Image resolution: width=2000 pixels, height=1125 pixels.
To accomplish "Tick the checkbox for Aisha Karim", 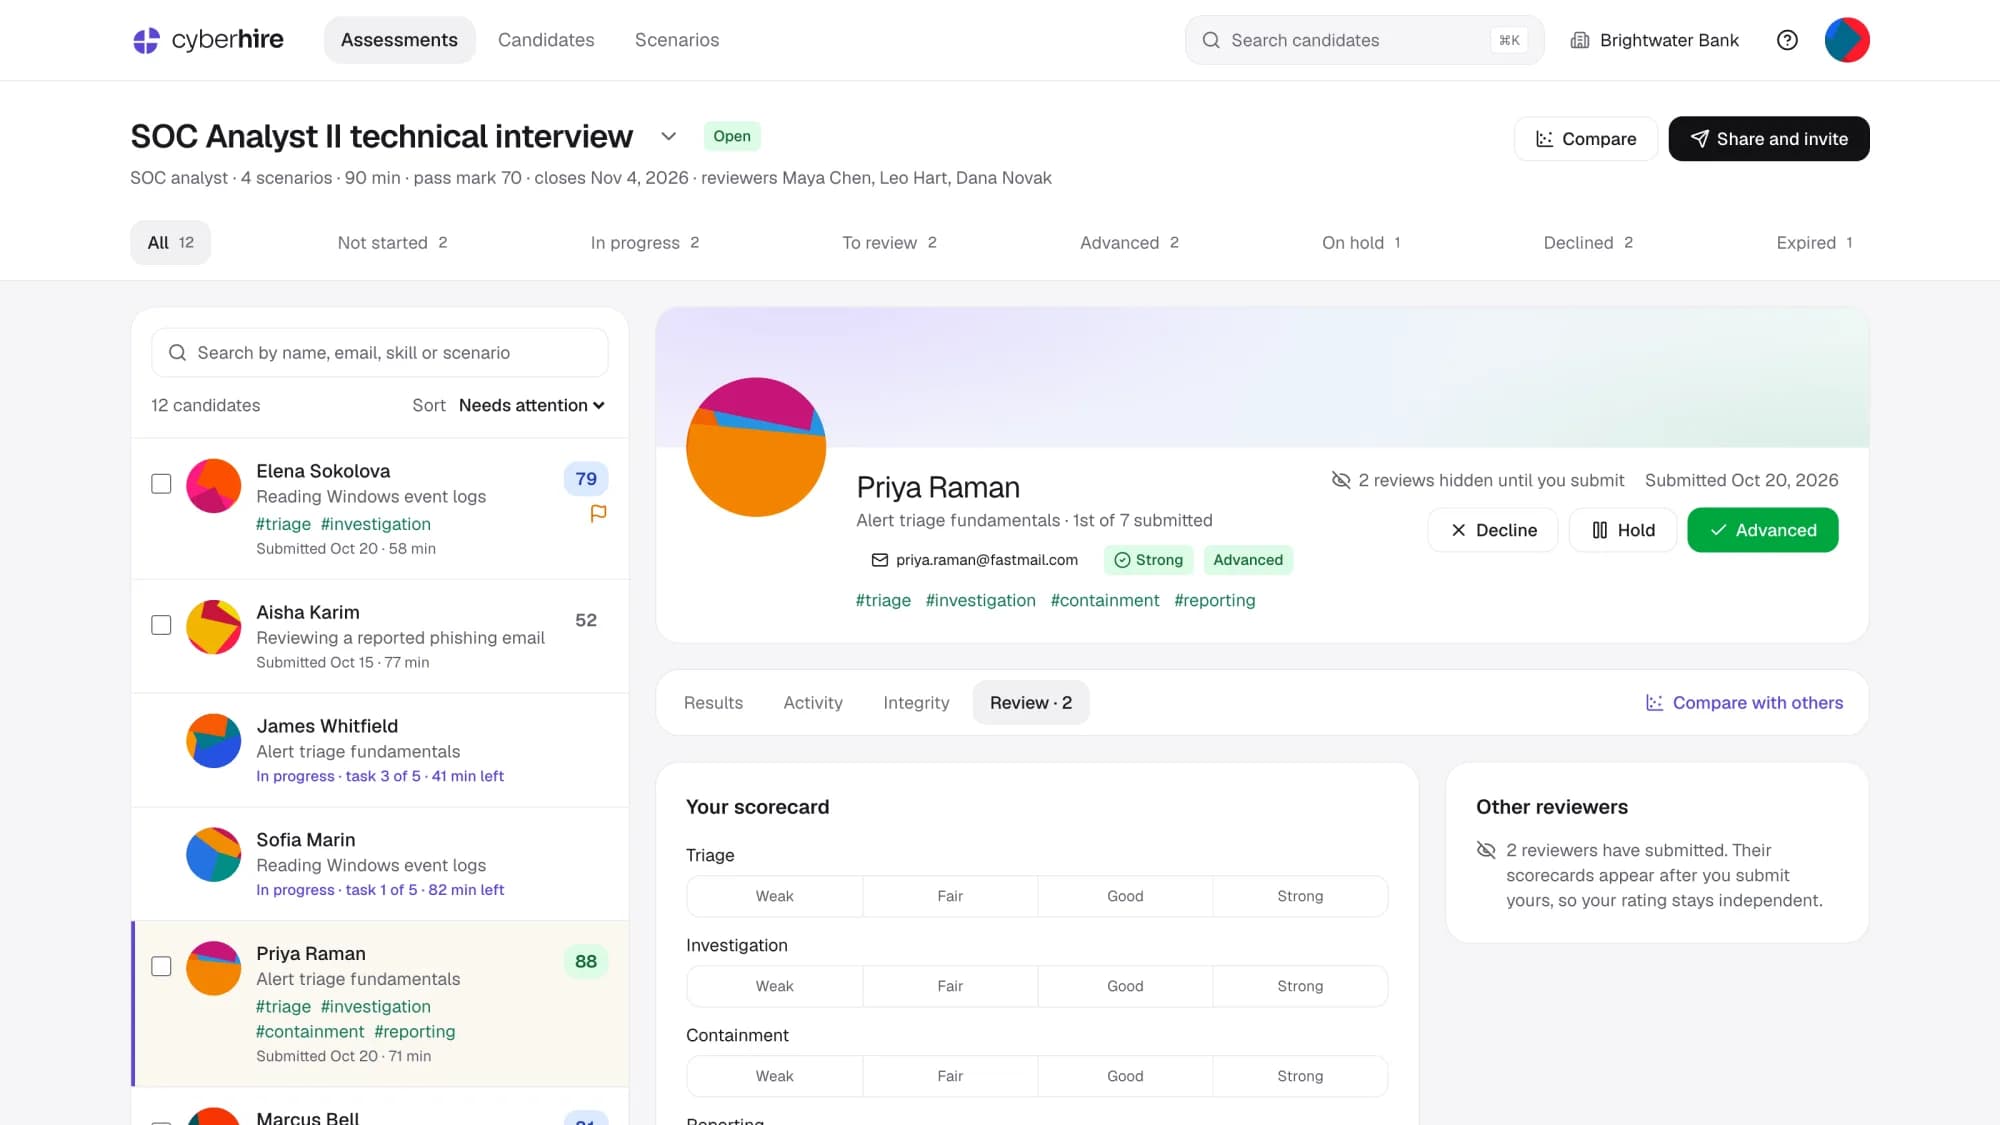I will click(161, 625).
